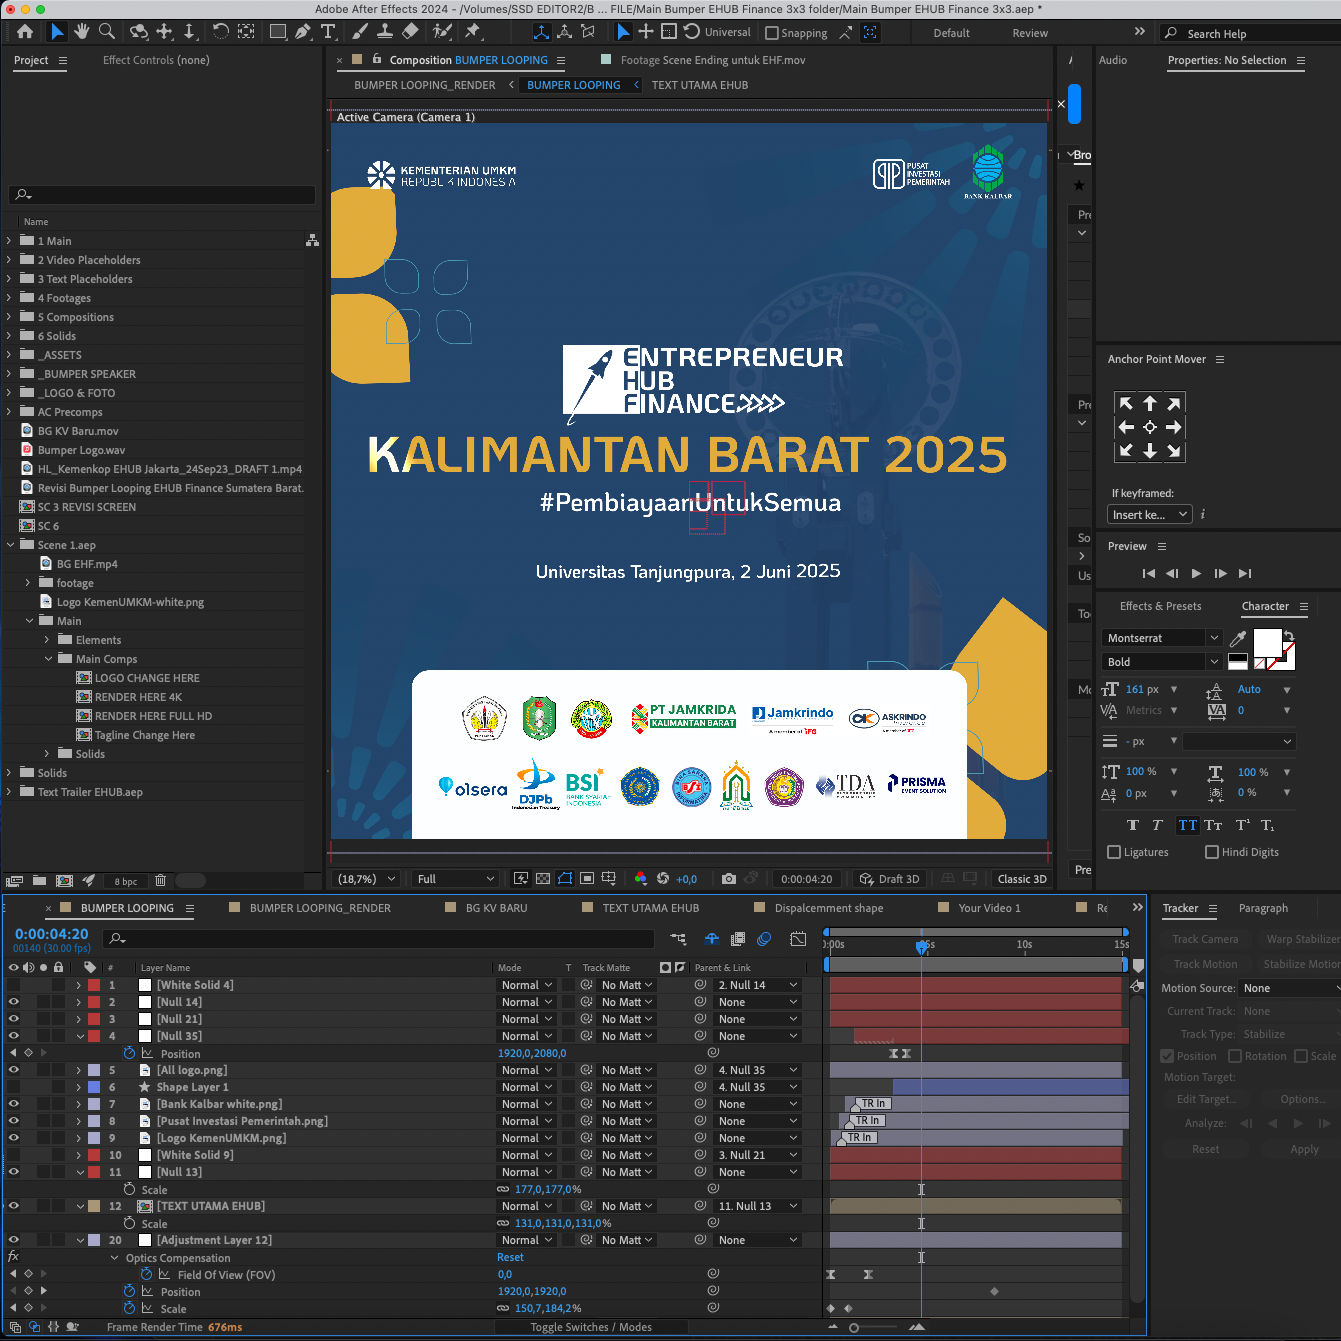Select the Clone Stamp tool
The width and height of the screenshot is (1341, 1341).
tap(384, 32)
